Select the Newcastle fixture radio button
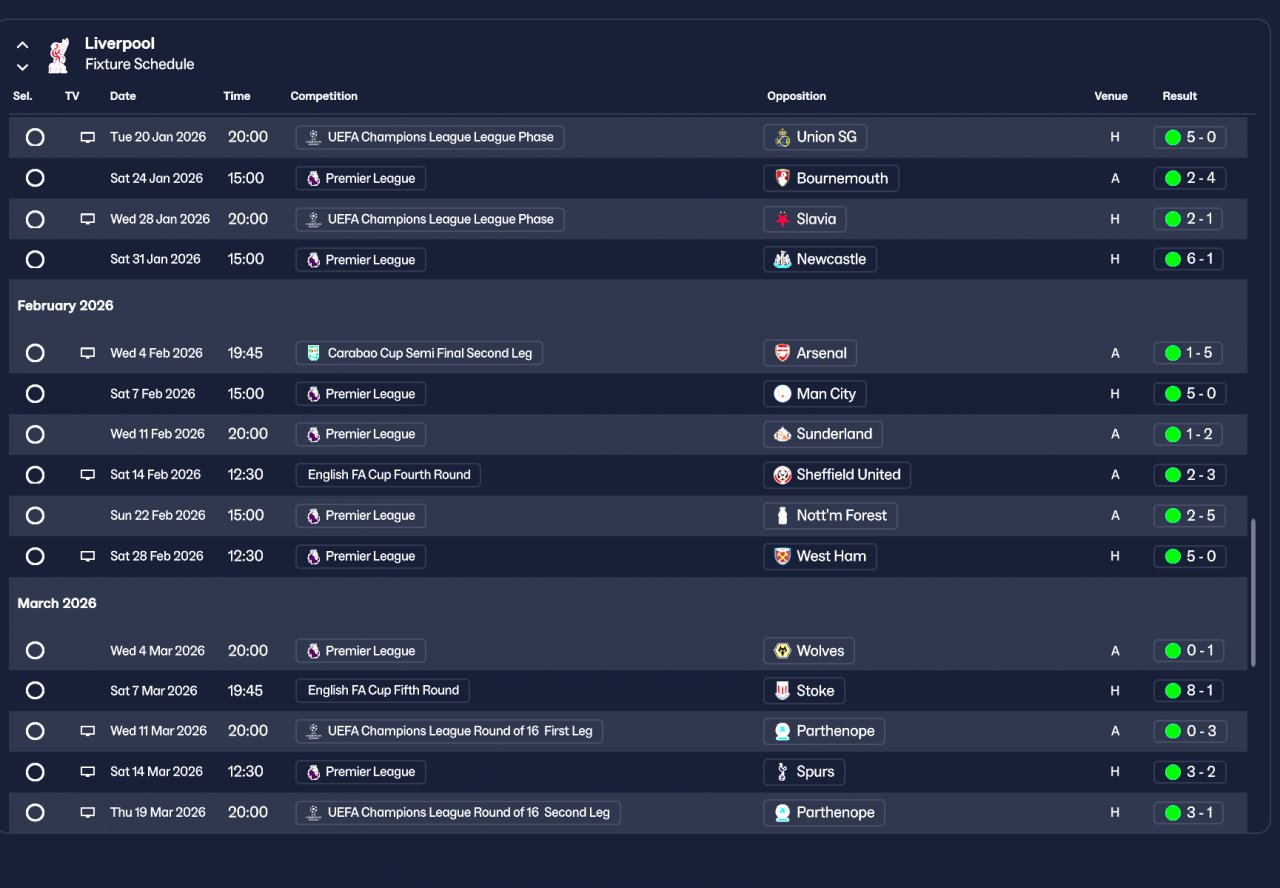 coord(35,259)
